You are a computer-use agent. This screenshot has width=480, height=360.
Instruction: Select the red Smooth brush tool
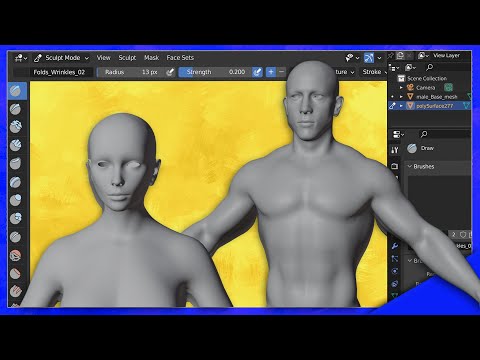coord(16,256)
